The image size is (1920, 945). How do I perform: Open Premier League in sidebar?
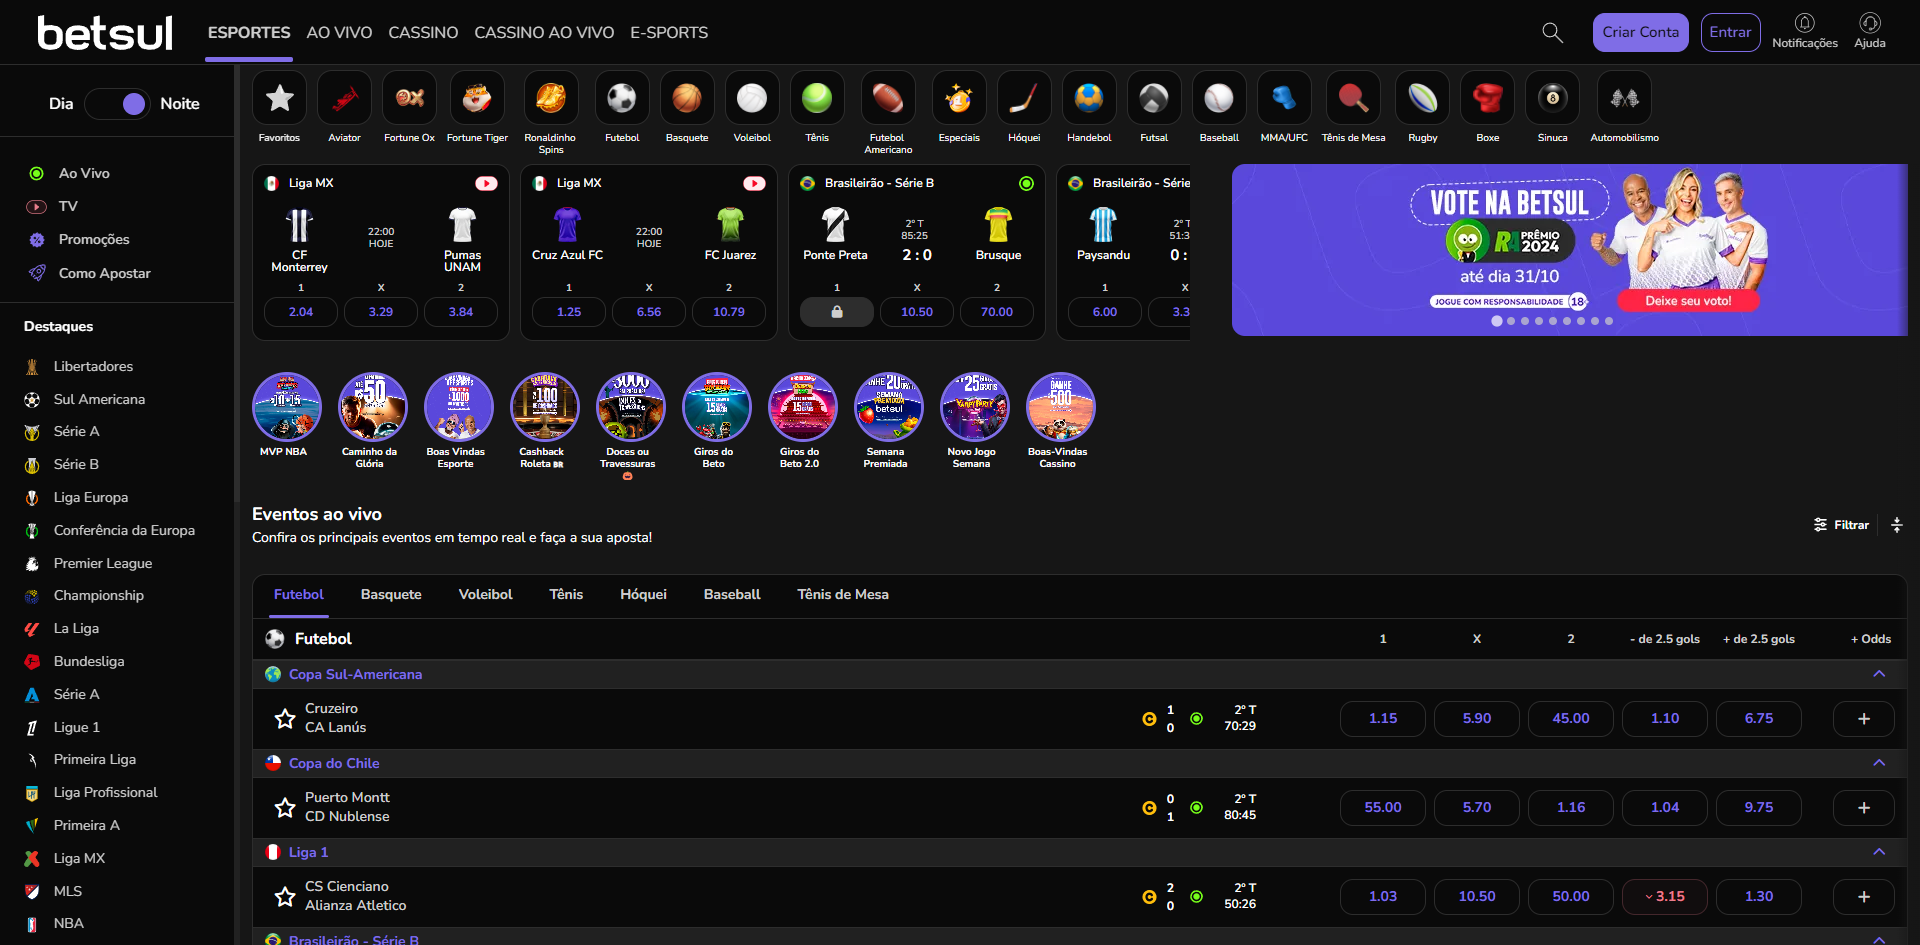(x=103, y=564)
